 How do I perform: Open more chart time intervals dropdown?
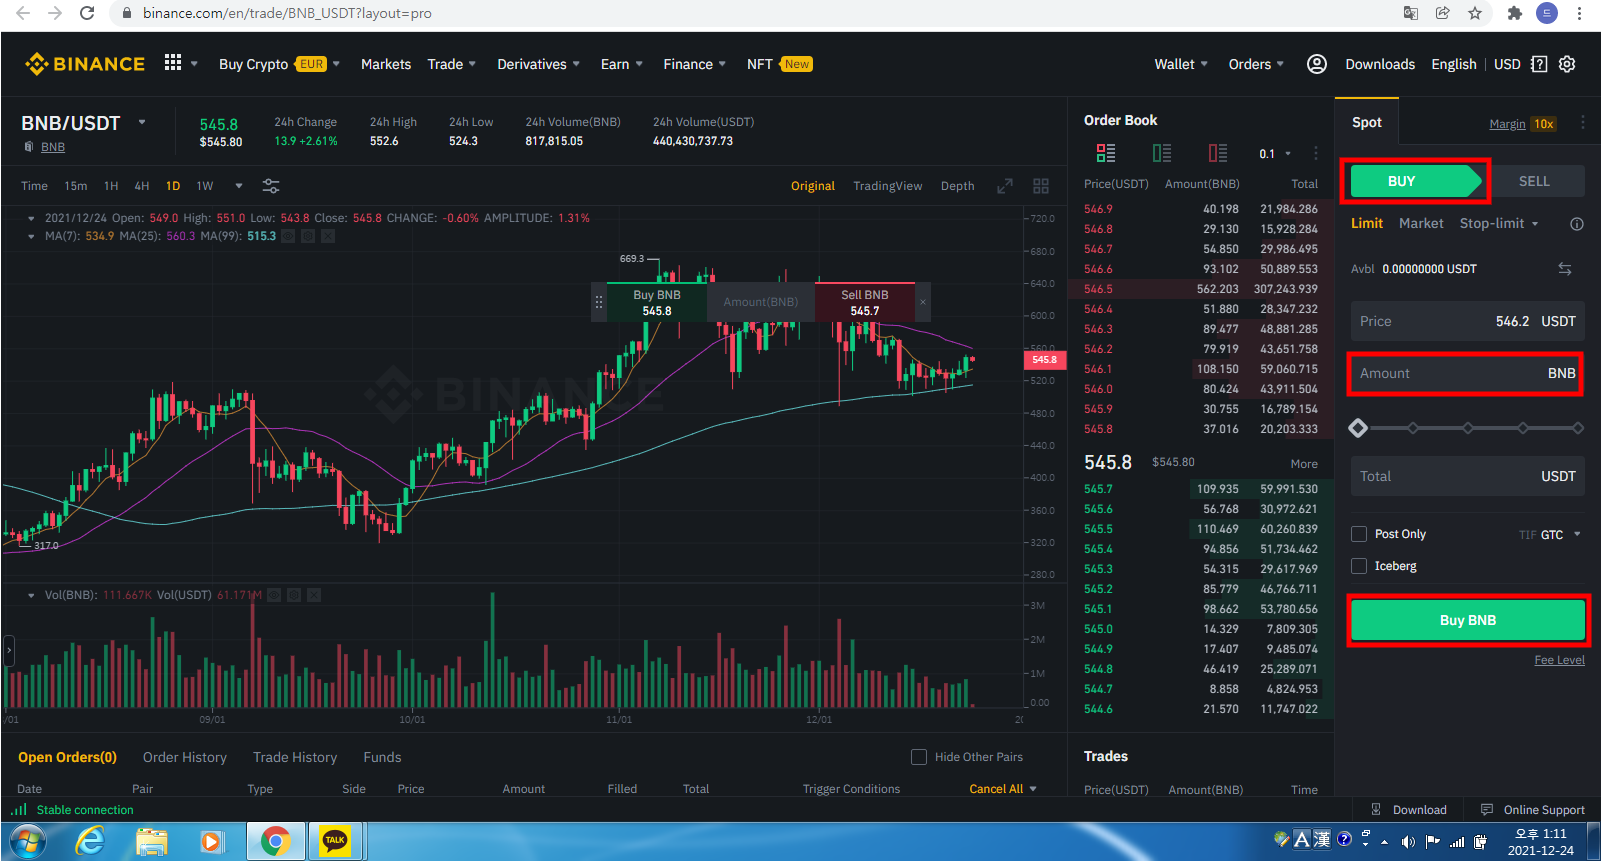(239, 186)
